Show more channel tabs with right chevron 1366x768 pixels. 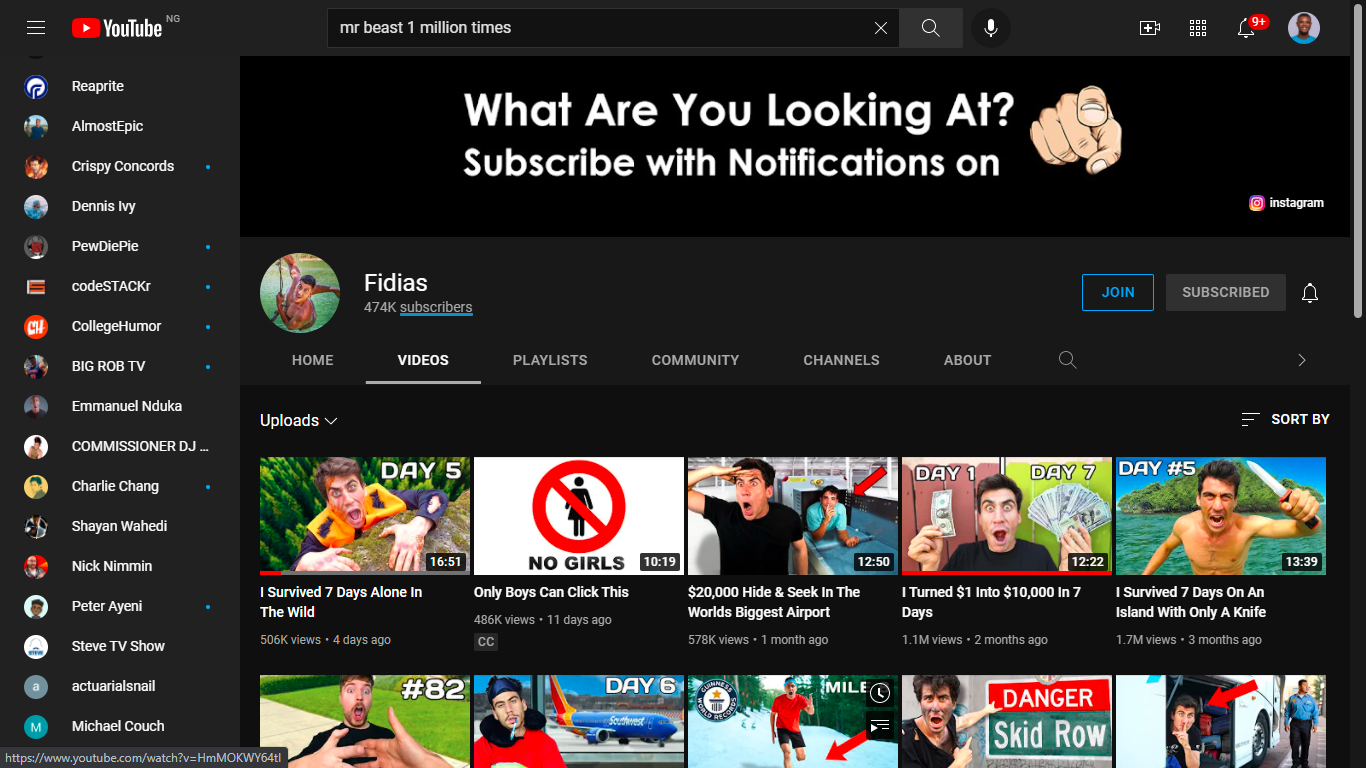1302,360
